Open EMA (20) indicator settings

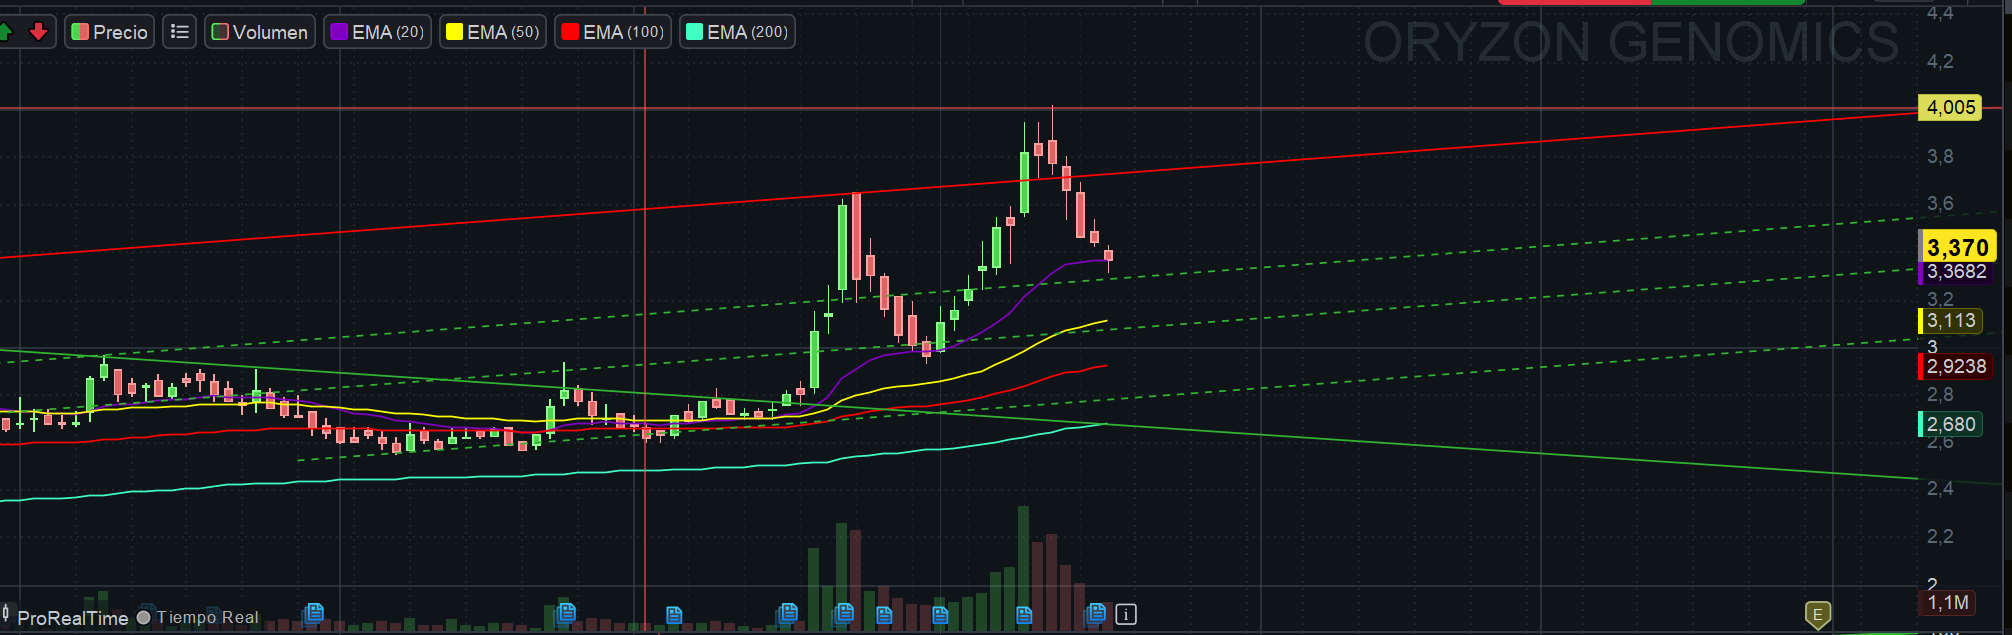click(378, 32)
